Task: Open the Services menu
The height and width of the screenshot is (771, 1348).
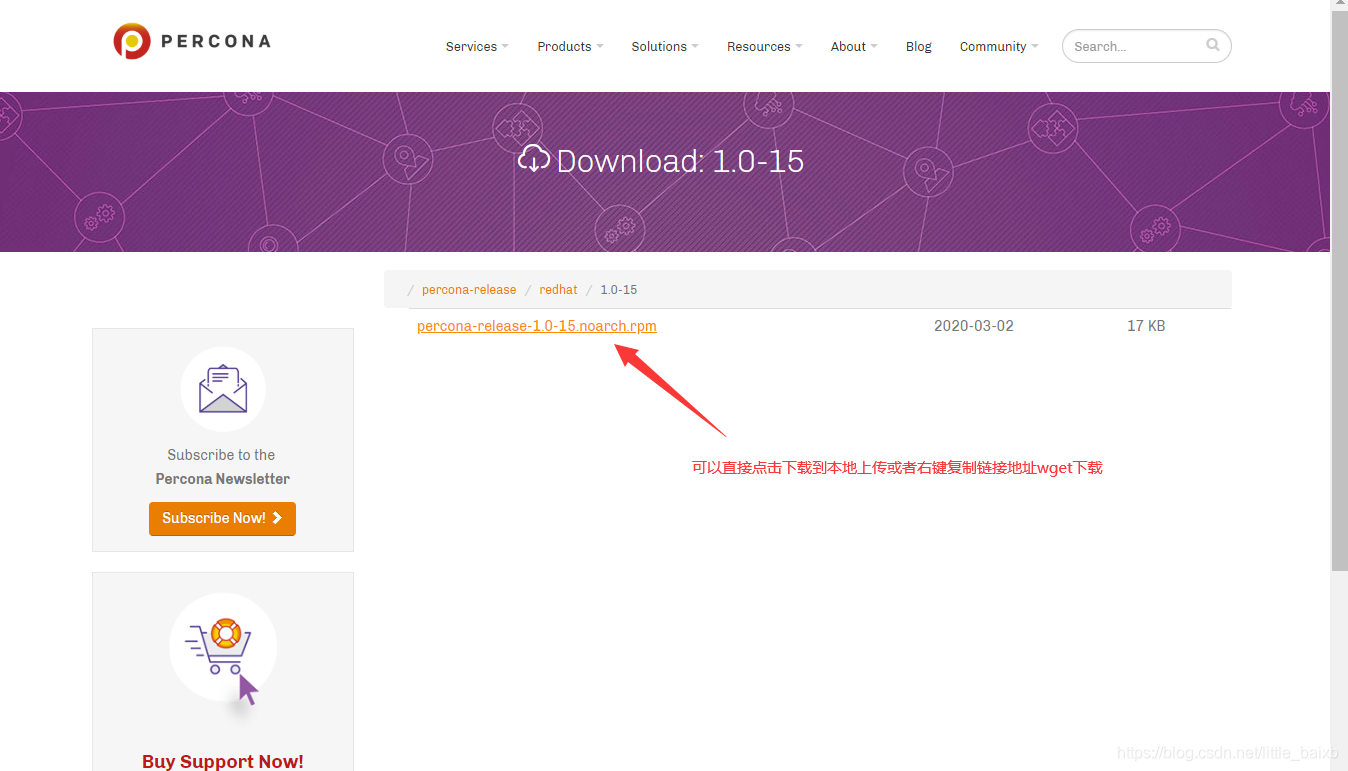Action: pyautogui.click(x=477, y=47)
